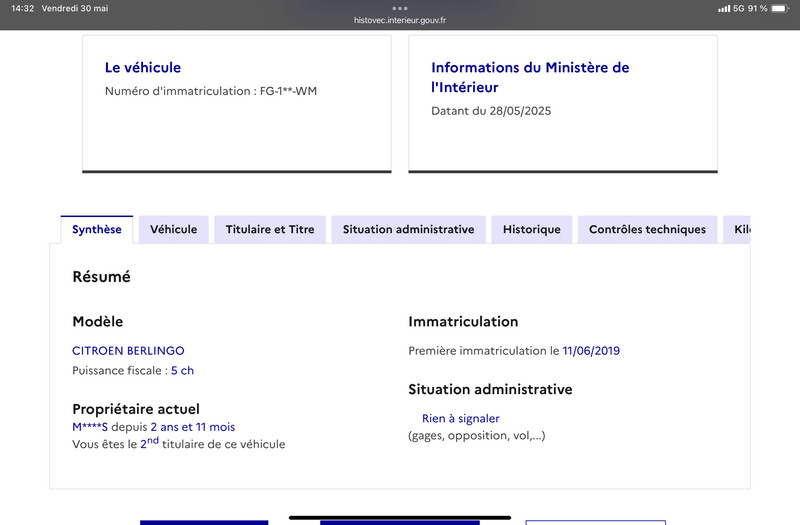Tap the 'Situation administrative' section heading
This screenshot has width=800, height=525.
coord(490,389)
